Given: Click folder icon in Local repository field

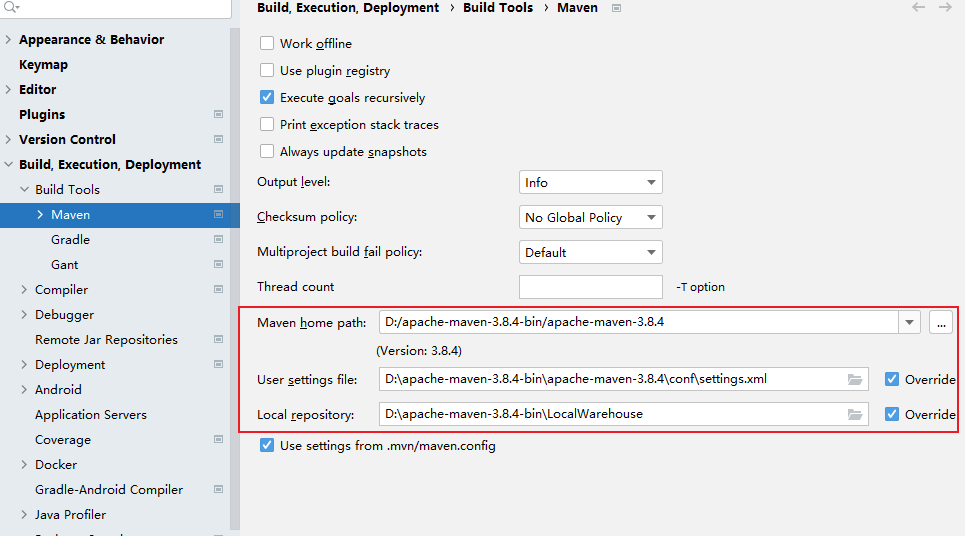Looking at the screenshot, I should [854, 414].
